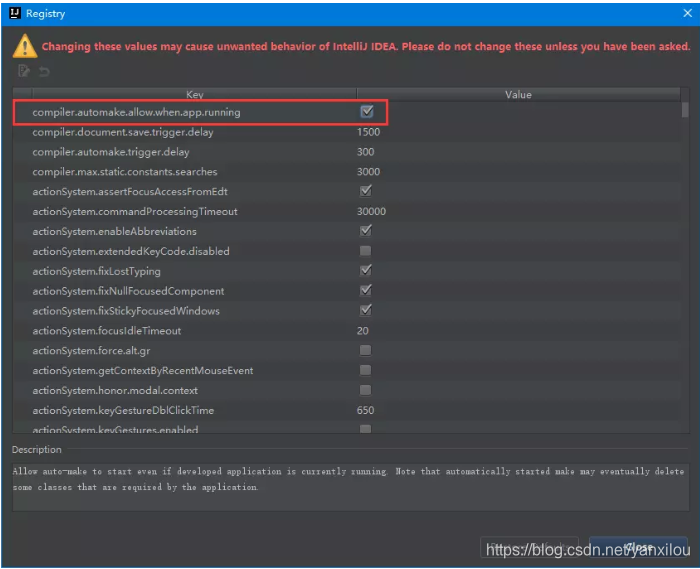The image size is (700, 569).
Task: Select the compiler.automake.allow.when.app.running key text
Action: point(136,112)
